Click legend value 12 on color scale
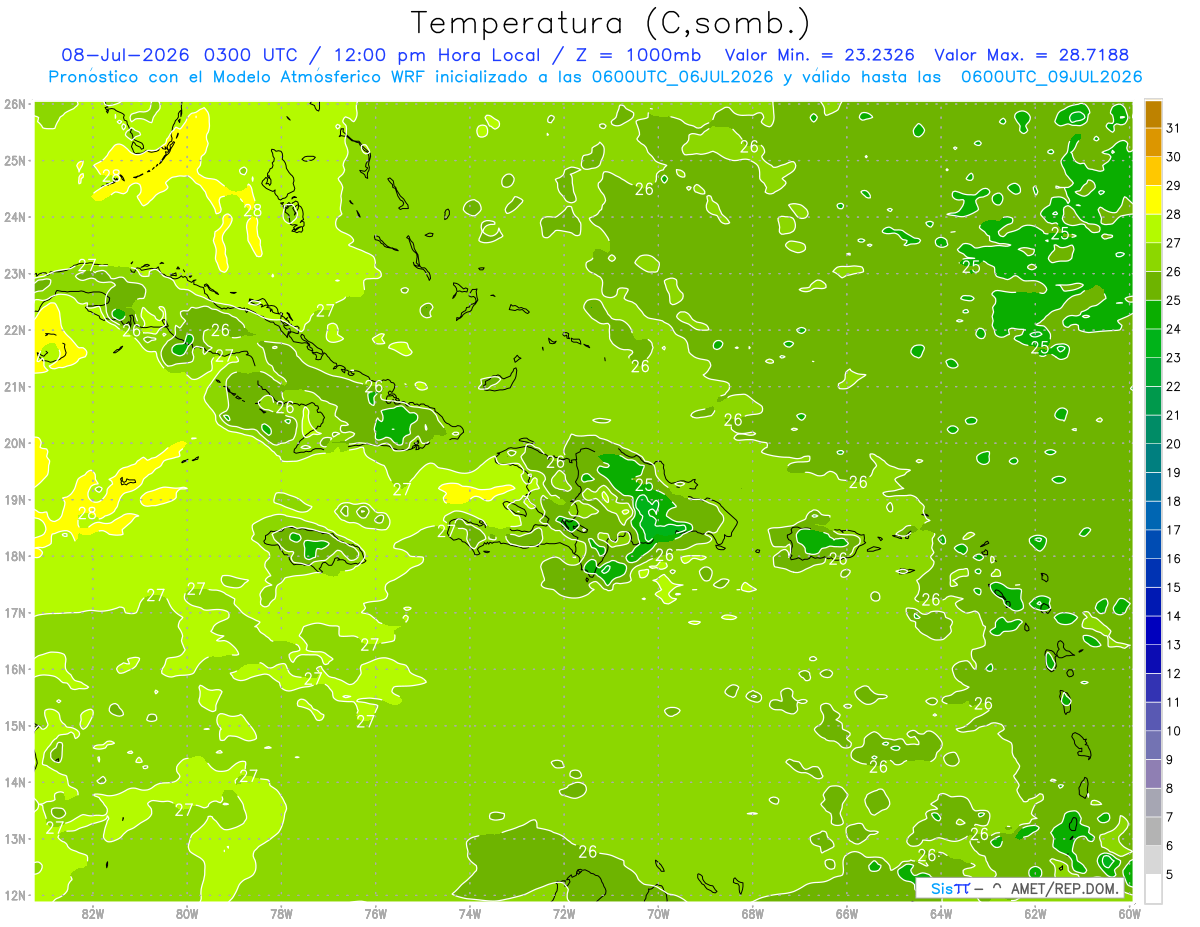This screenshot has width=1200, height=927. pos(1174,673)
